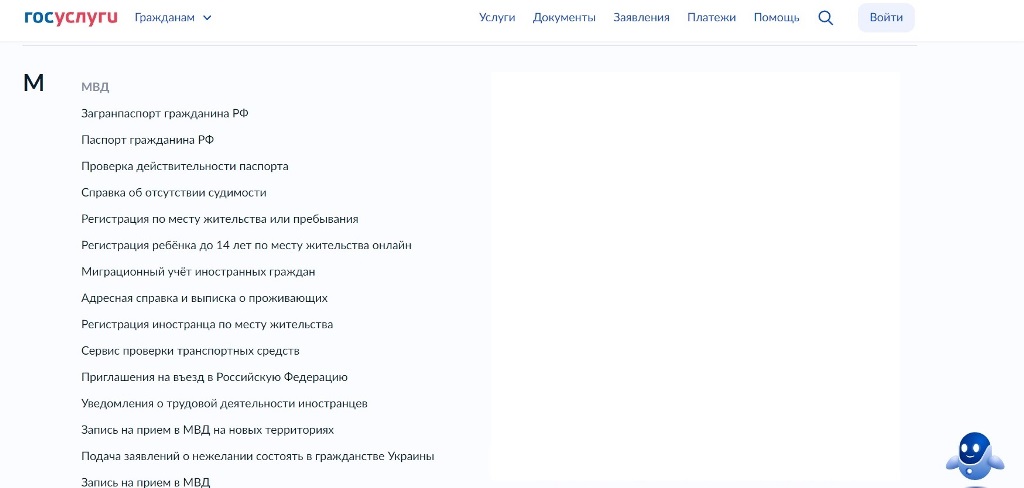1024x488 pixels.
Task: Open Сервис проверки транспортных средств
Action: [190, 351]
